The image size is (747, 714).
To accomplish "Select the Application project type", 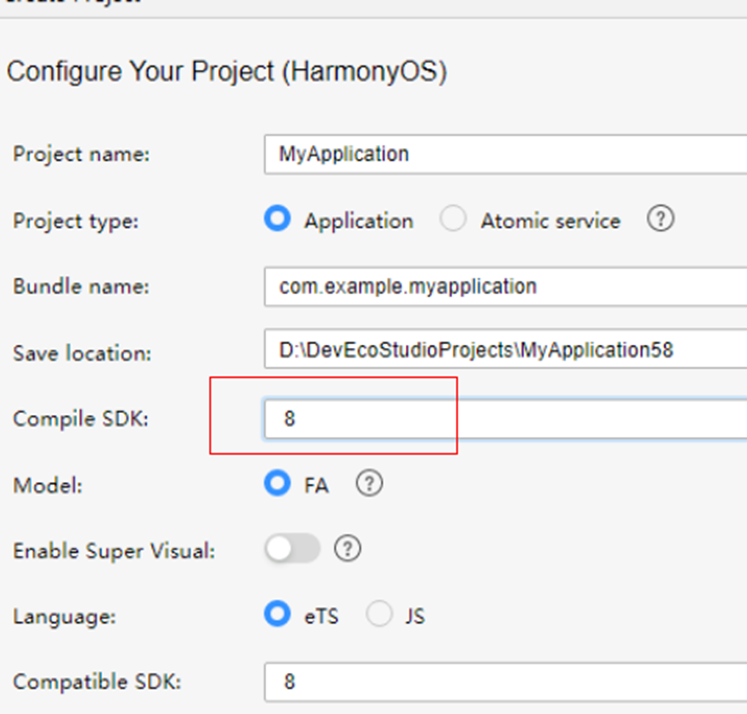I will tap(278, 220).
